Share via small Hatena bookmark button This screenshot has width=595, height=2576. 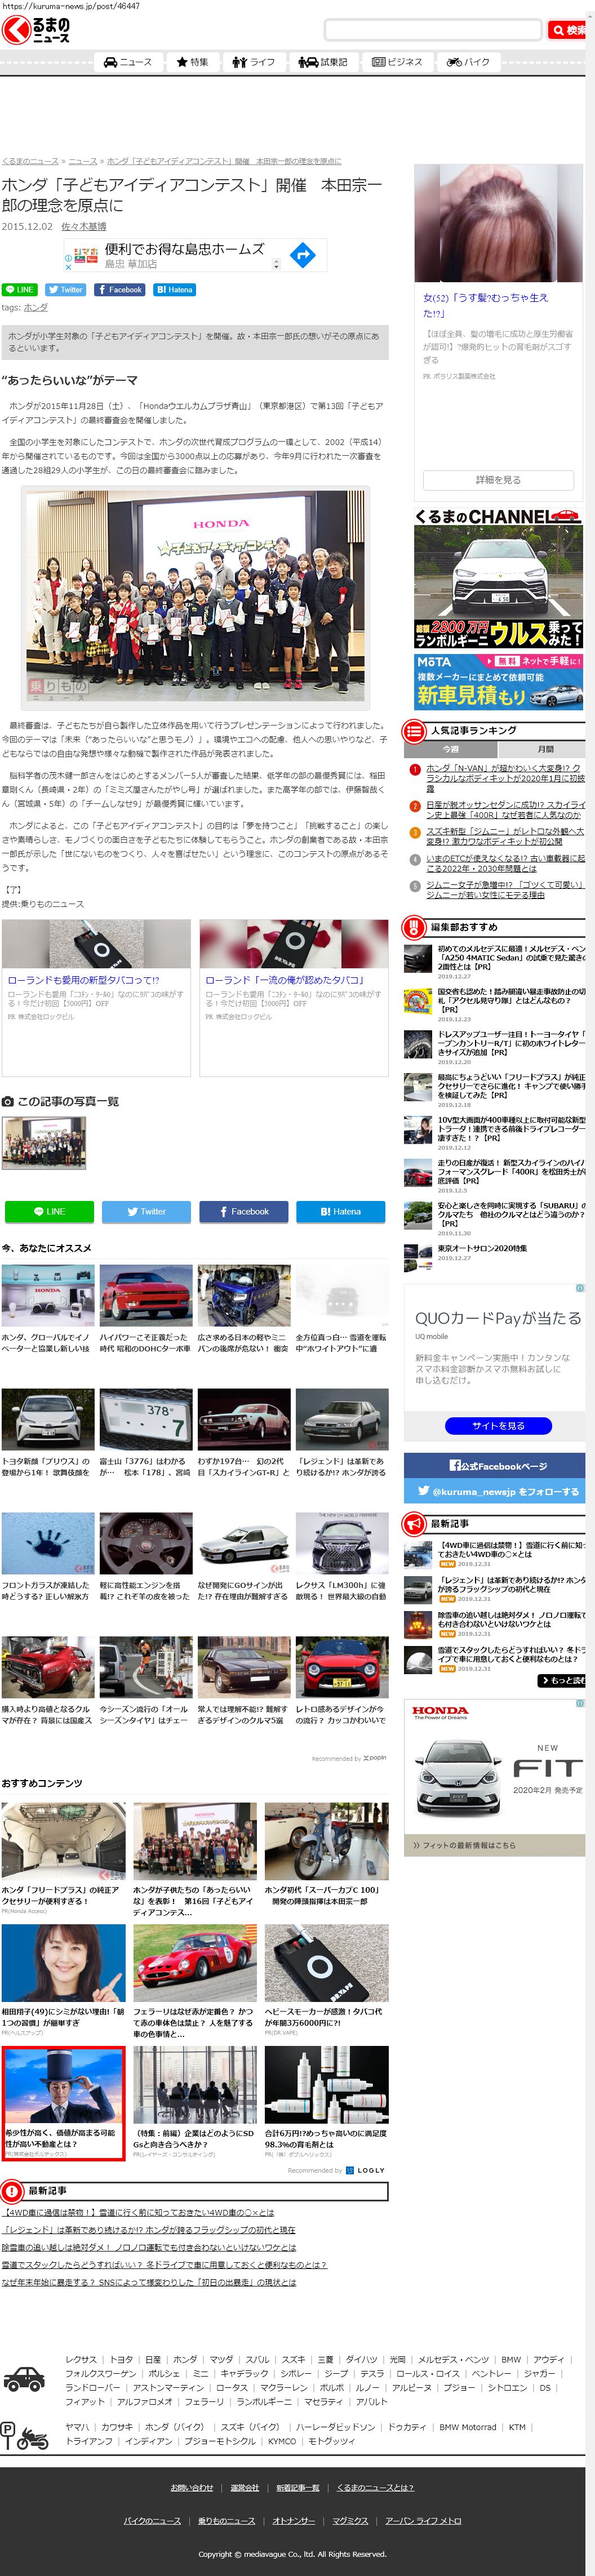click(174, 290)
